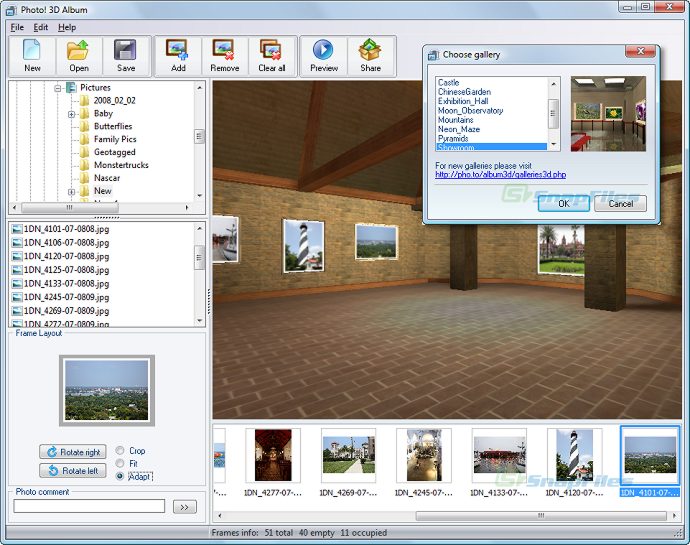Select file 1DN_4245-07-0809.jpg in list
Viewport: 690px width, 545px height.
point(60,297)
